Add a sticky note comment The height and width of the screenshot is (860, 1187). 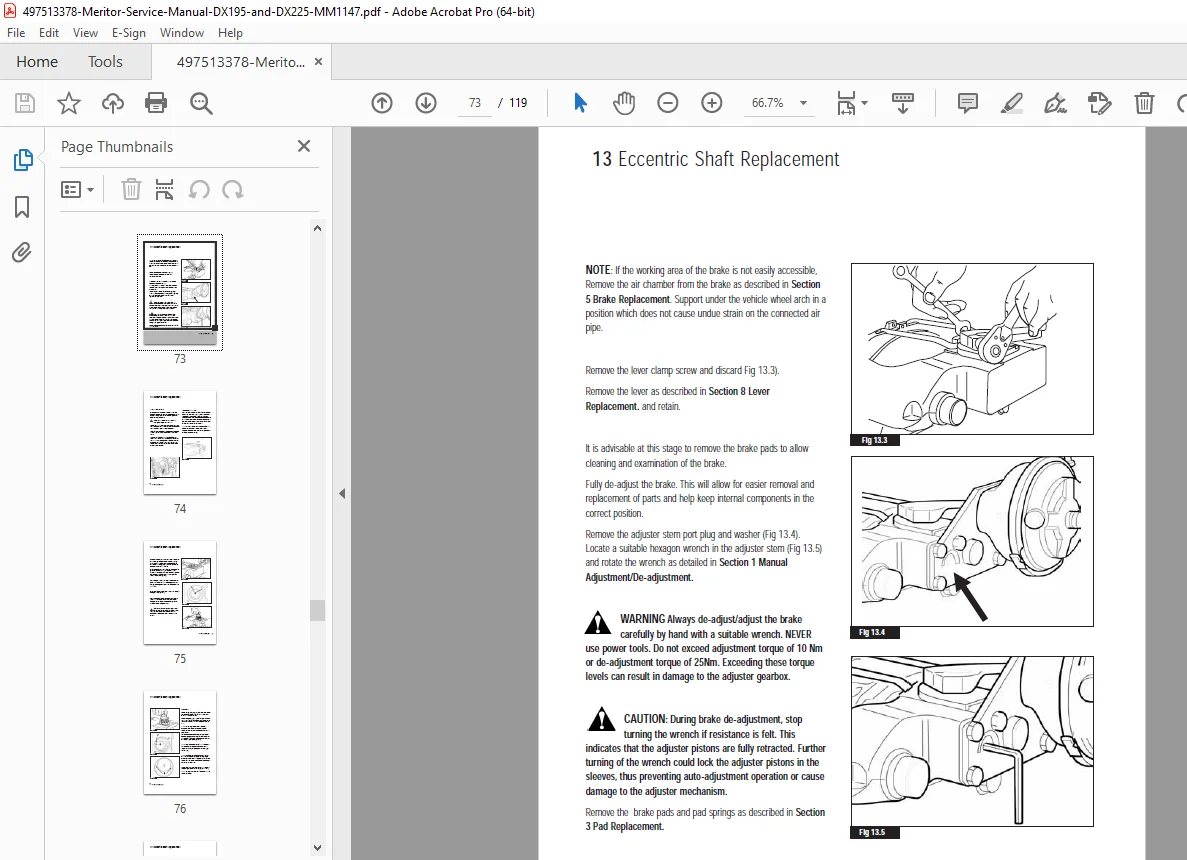[x=967, y=103]
